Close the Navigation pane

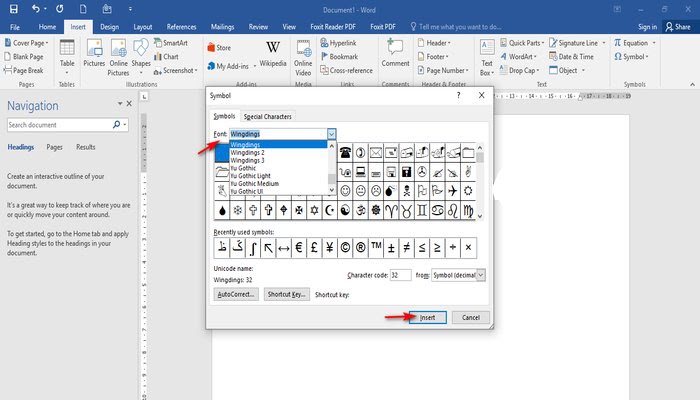[129, 104]
